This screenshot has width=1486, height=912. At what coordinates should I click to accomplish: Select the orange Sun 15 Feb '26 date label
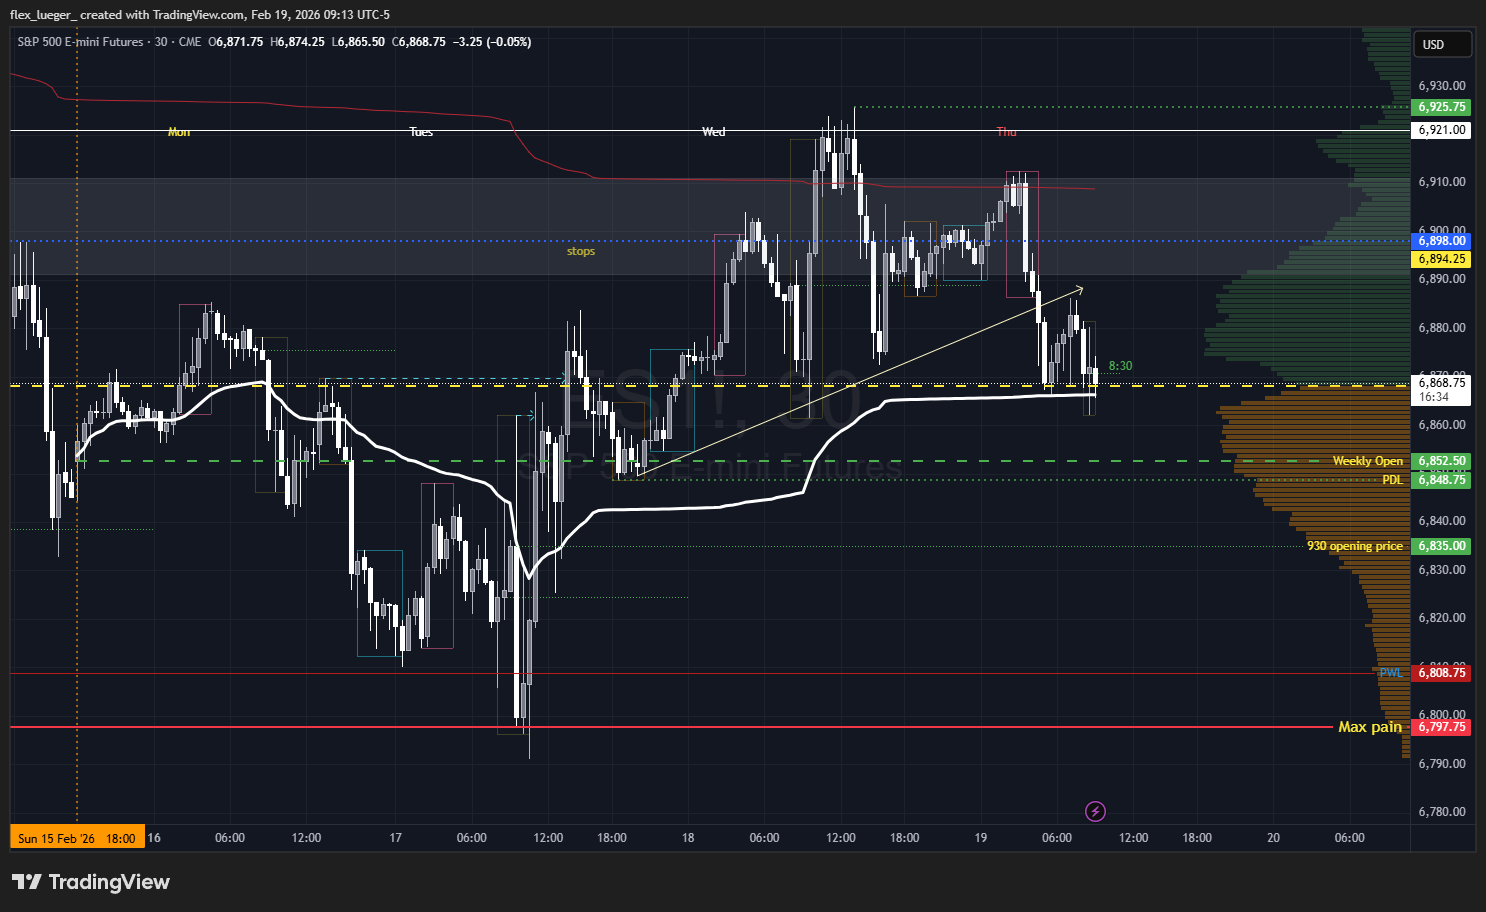click(x=77, y=838)
